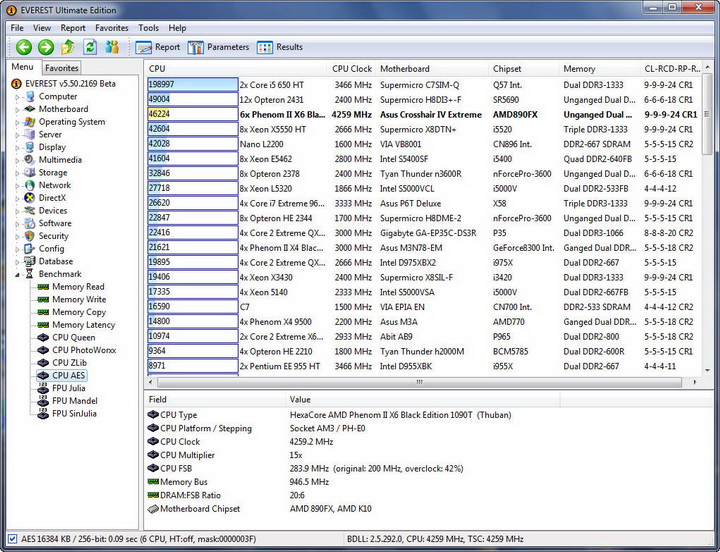This screenshot has height=552, width=720.
Task: Click the 49004 result bar
Action: coord(193,99)
